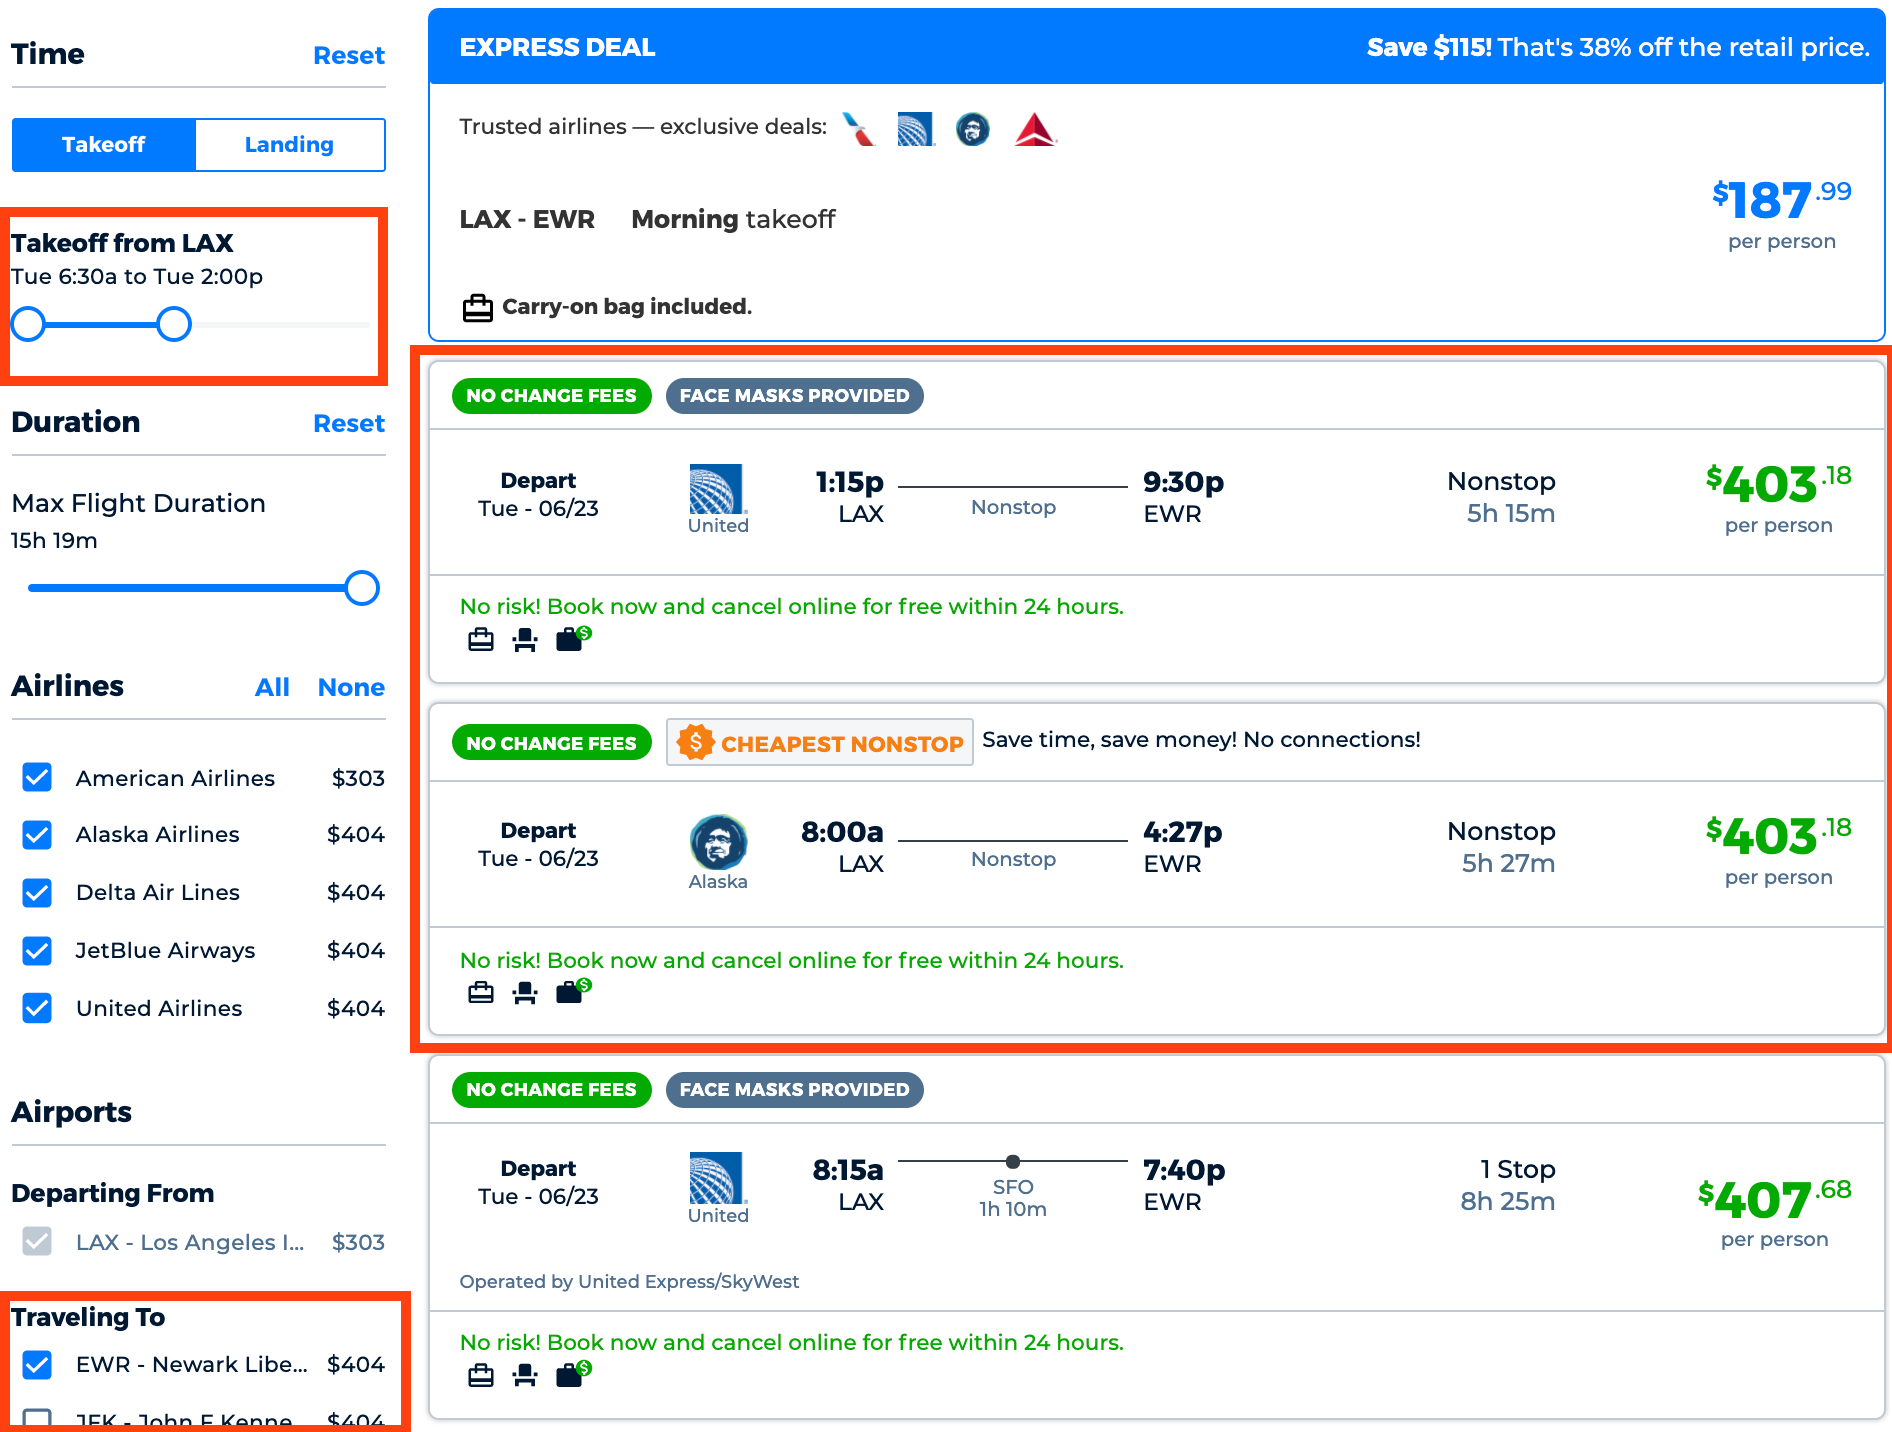Click the Cheapest Nonstop badge
Viewport: 1892px width, 1432px height.
(820, 742)
